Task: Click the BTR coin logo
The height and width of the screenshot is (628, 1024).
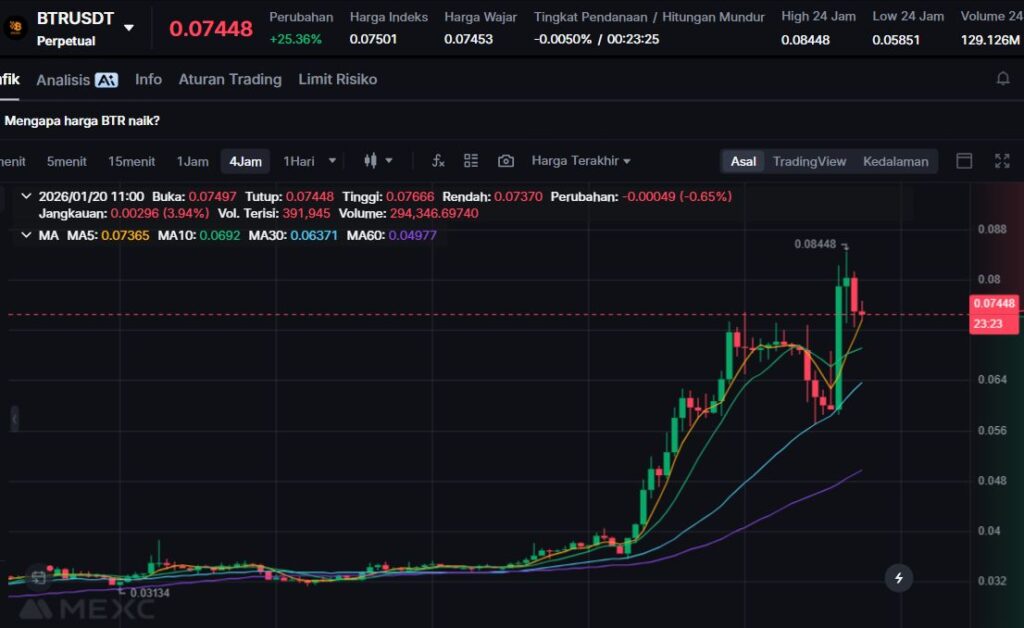Action: click(15, 27)
